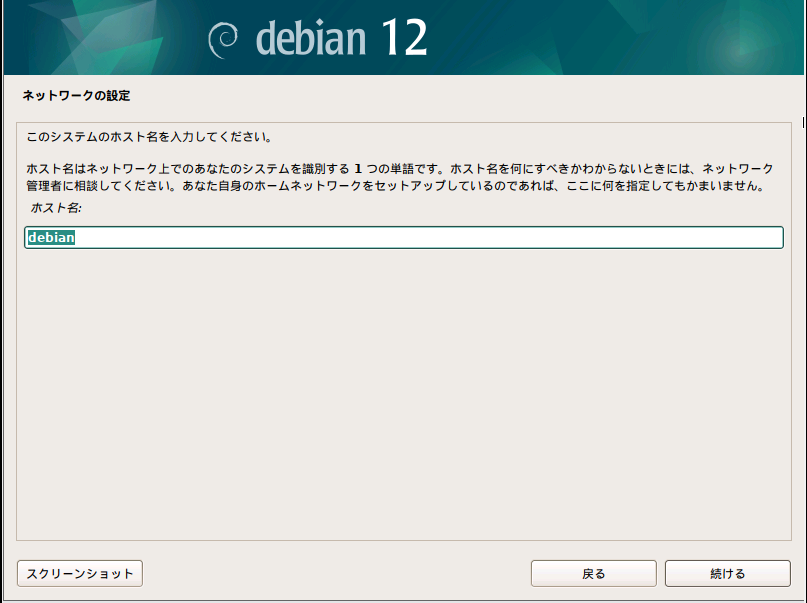Click the 戻る button
Screen dimensions: 807x603
tap(593, 573)
